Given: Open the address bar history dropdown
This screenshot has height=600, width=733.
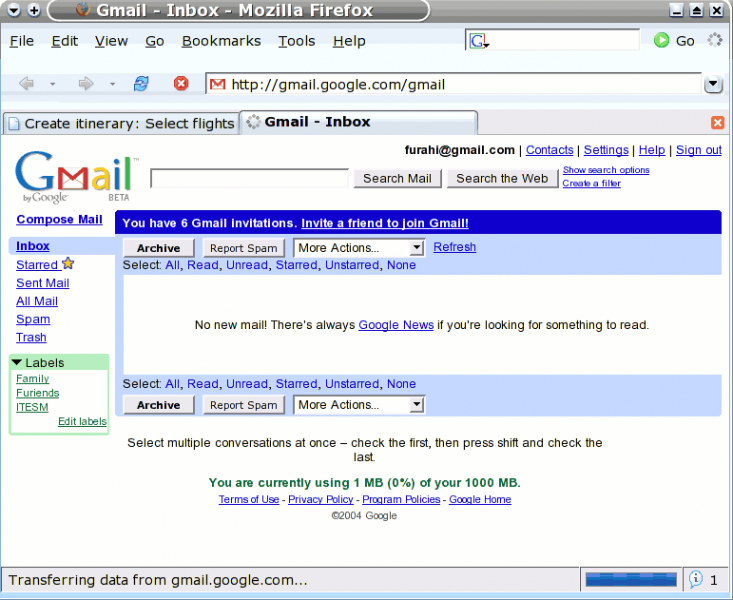Looking at the screenshot, I should tap(713, 85).
